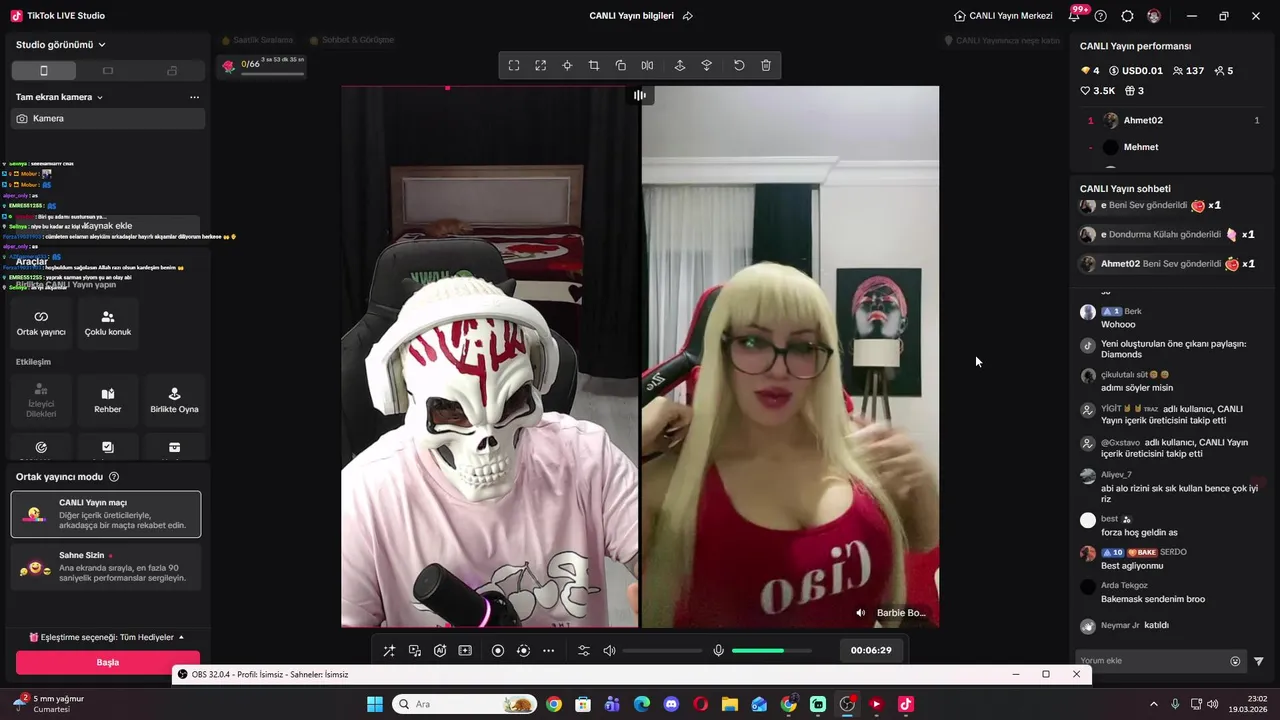Open the settings gear icon in title bar
The width and height of the screenshot is (1280, 720).
point(1127,16)
